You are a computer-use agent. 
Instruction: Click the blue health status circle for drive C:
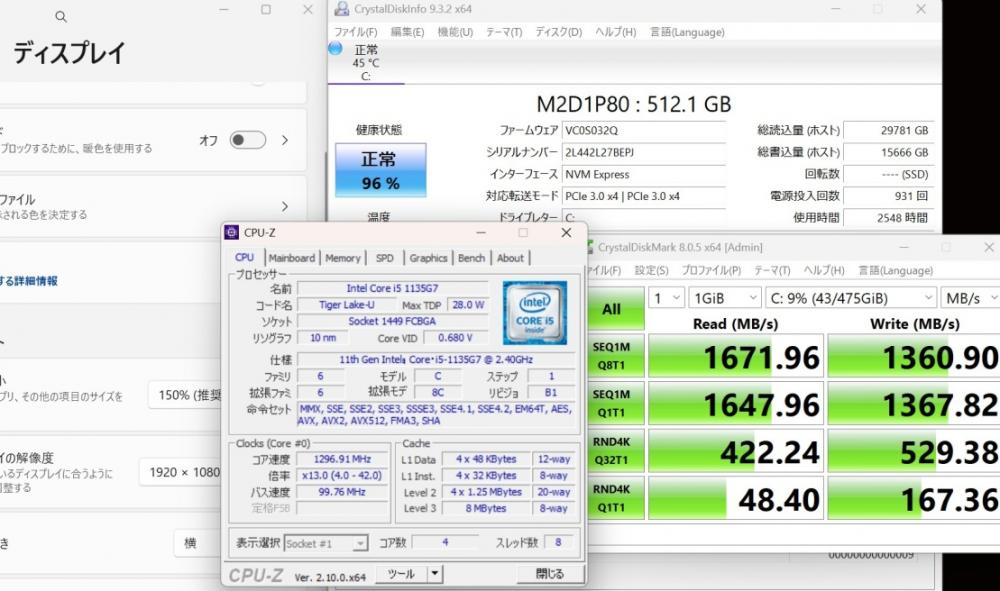335,48
